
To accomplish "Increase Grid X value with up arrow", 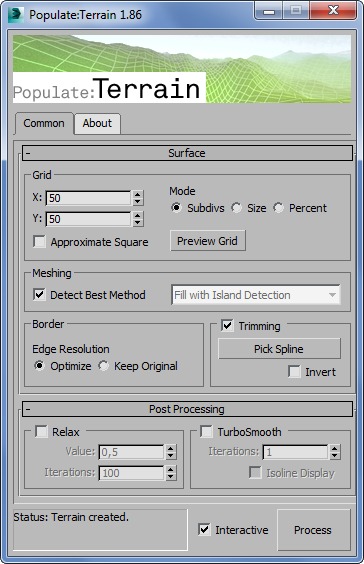I will click(x=138, y=194).
